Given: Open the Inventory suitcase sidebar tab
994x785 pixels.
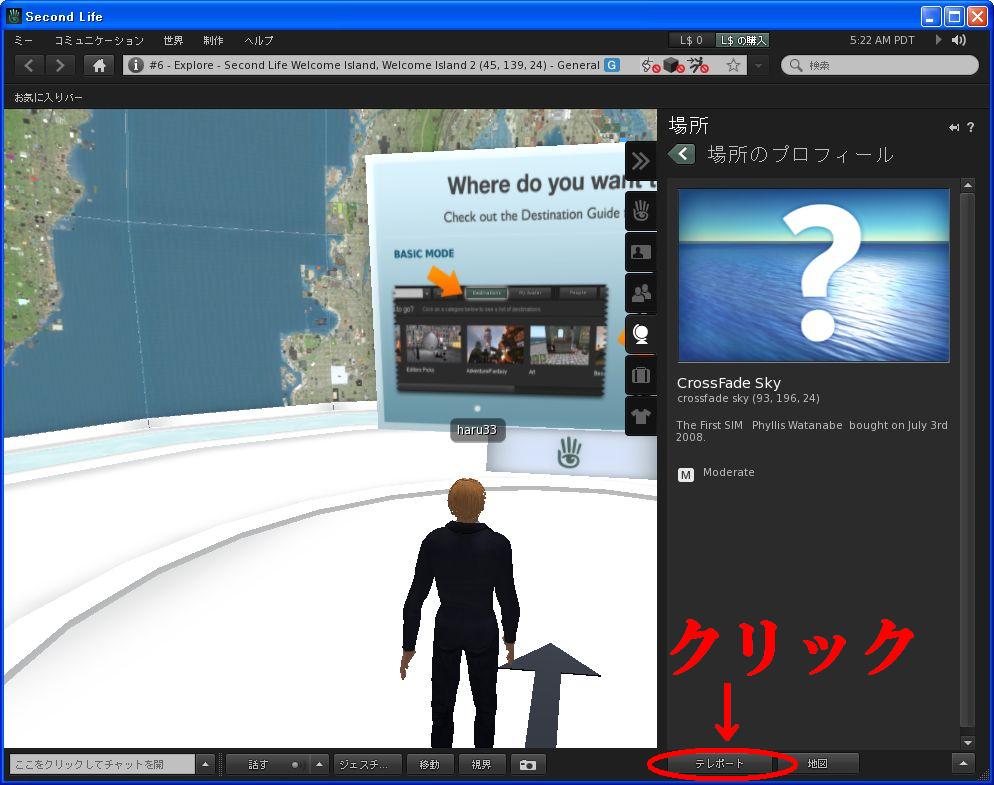Looking at the screenshot, I should [641, 375].
